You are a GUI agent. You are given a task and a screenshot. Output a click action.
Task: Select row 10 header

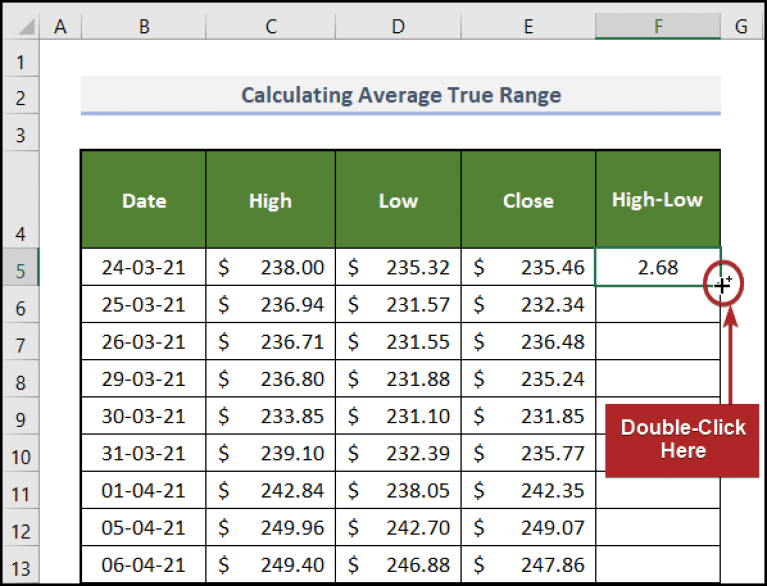click(21, 453)
